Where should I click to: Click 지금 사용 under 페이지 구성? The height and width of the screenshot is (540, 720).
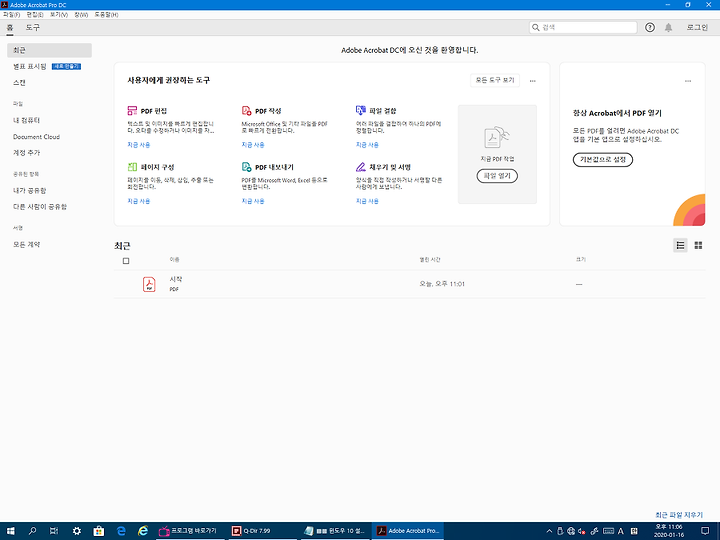click(139, 201)
